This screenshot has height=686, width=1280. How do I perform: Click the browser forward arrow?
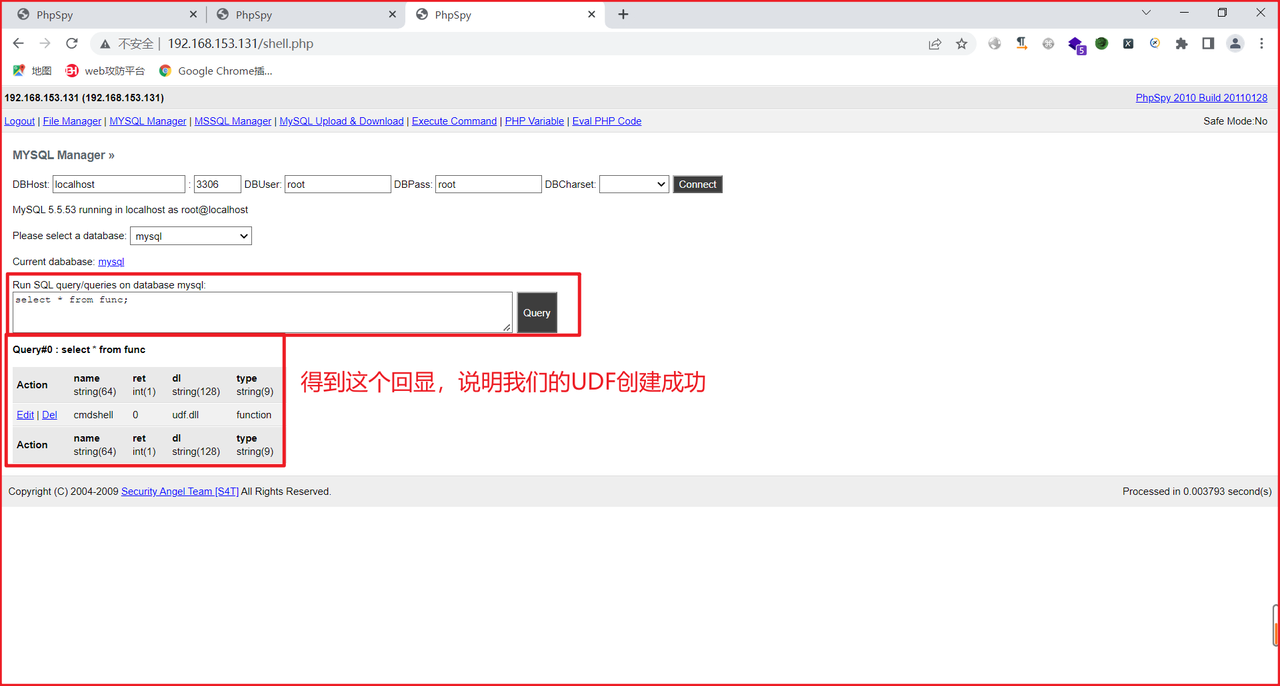tap(45, 44)
